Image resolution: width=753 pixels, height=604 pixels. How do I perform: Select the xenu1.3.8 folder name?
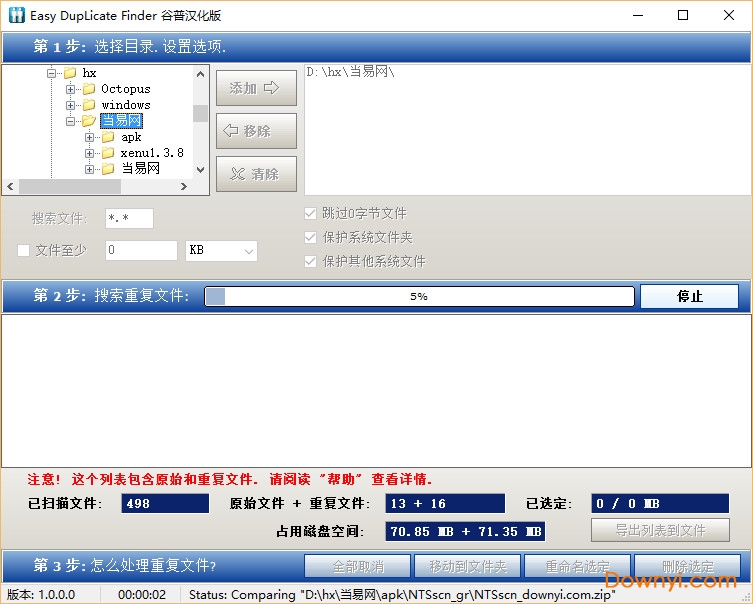click(152, 153)
